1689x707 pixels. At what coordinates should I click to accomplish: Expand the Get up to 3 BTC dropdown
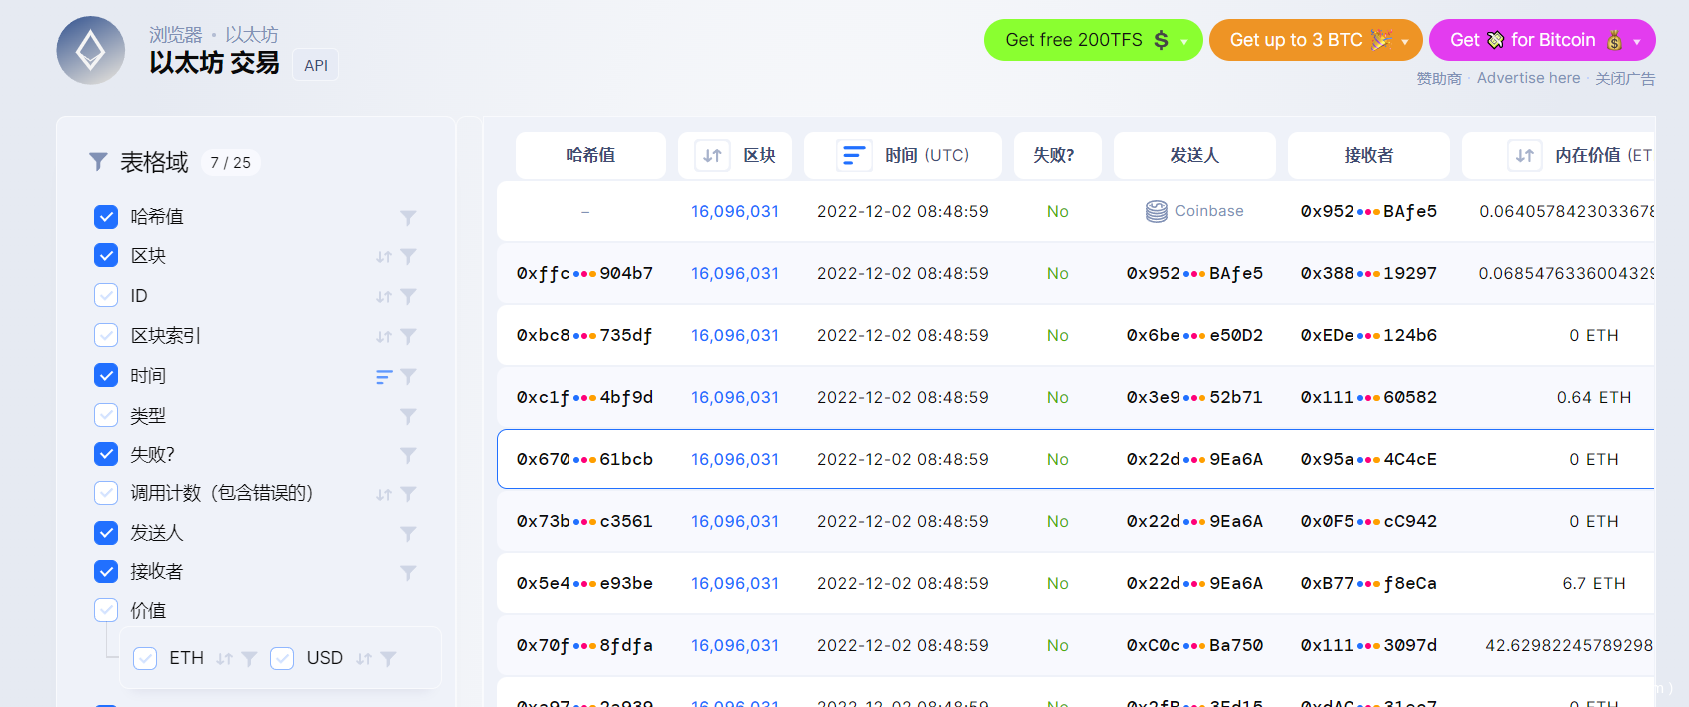pyautogui.click(x=1404, y=41)
